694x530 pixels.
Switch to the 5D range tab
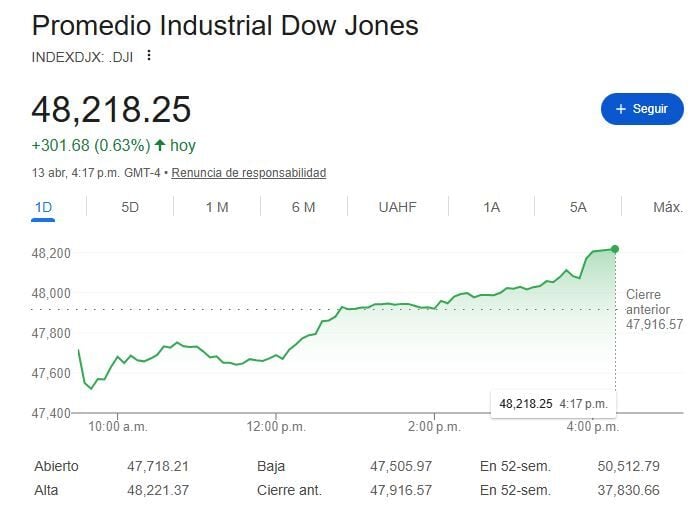130,207
